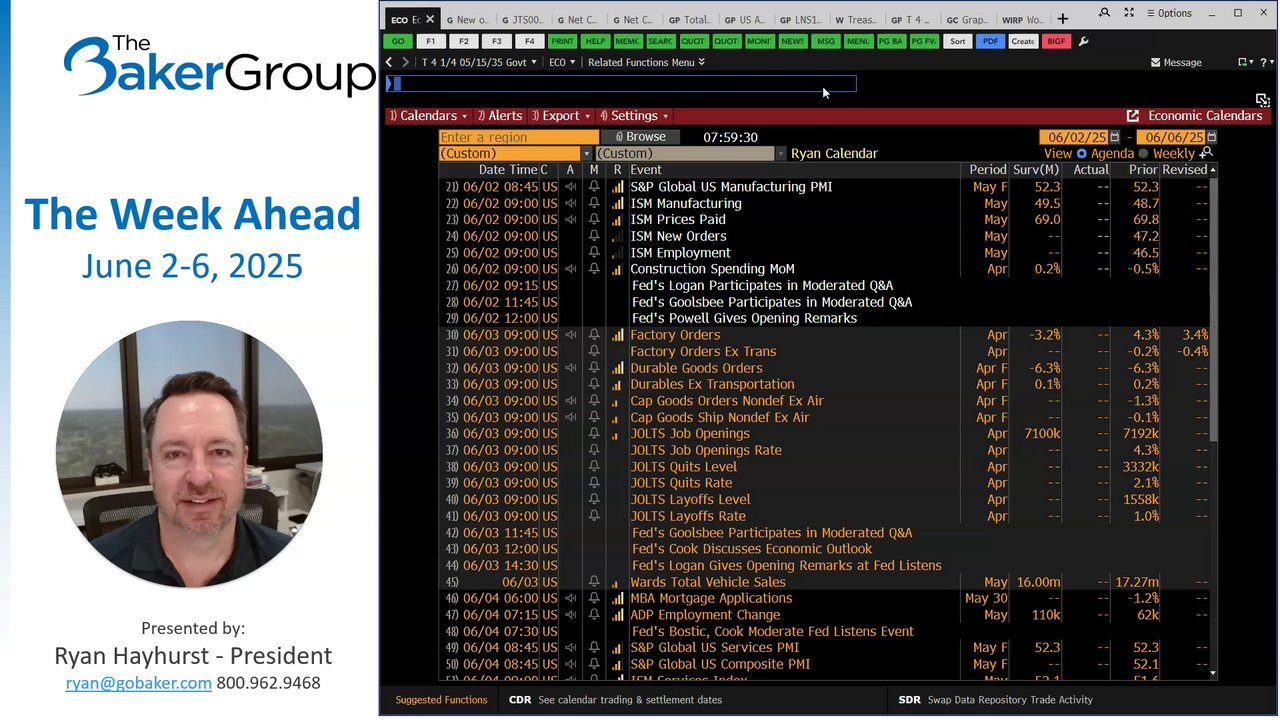
Task: Toggle alert bell for ISM Manufacturing
Action: click(594, 203)
